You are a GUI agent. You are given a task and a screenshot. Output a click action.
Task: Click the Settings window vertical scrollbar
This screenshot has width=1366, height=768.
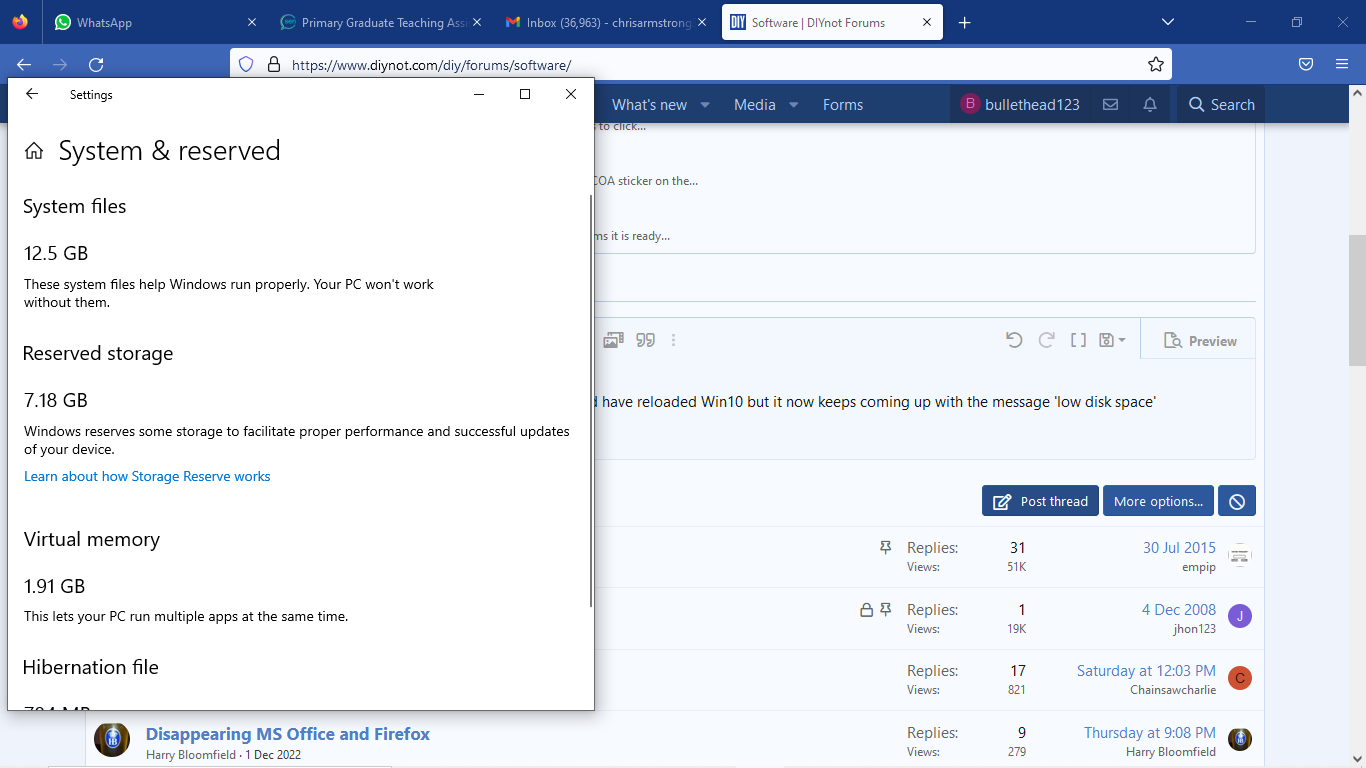point(591,400)
